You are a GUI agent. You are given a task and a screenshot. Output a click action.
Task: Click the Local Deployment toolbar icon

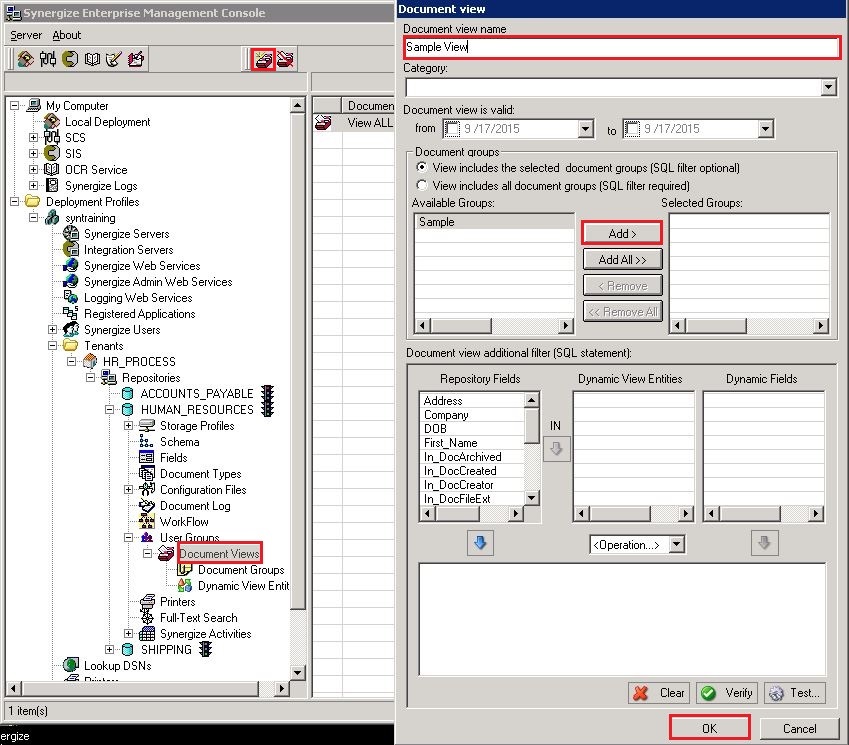pos(25,58)
